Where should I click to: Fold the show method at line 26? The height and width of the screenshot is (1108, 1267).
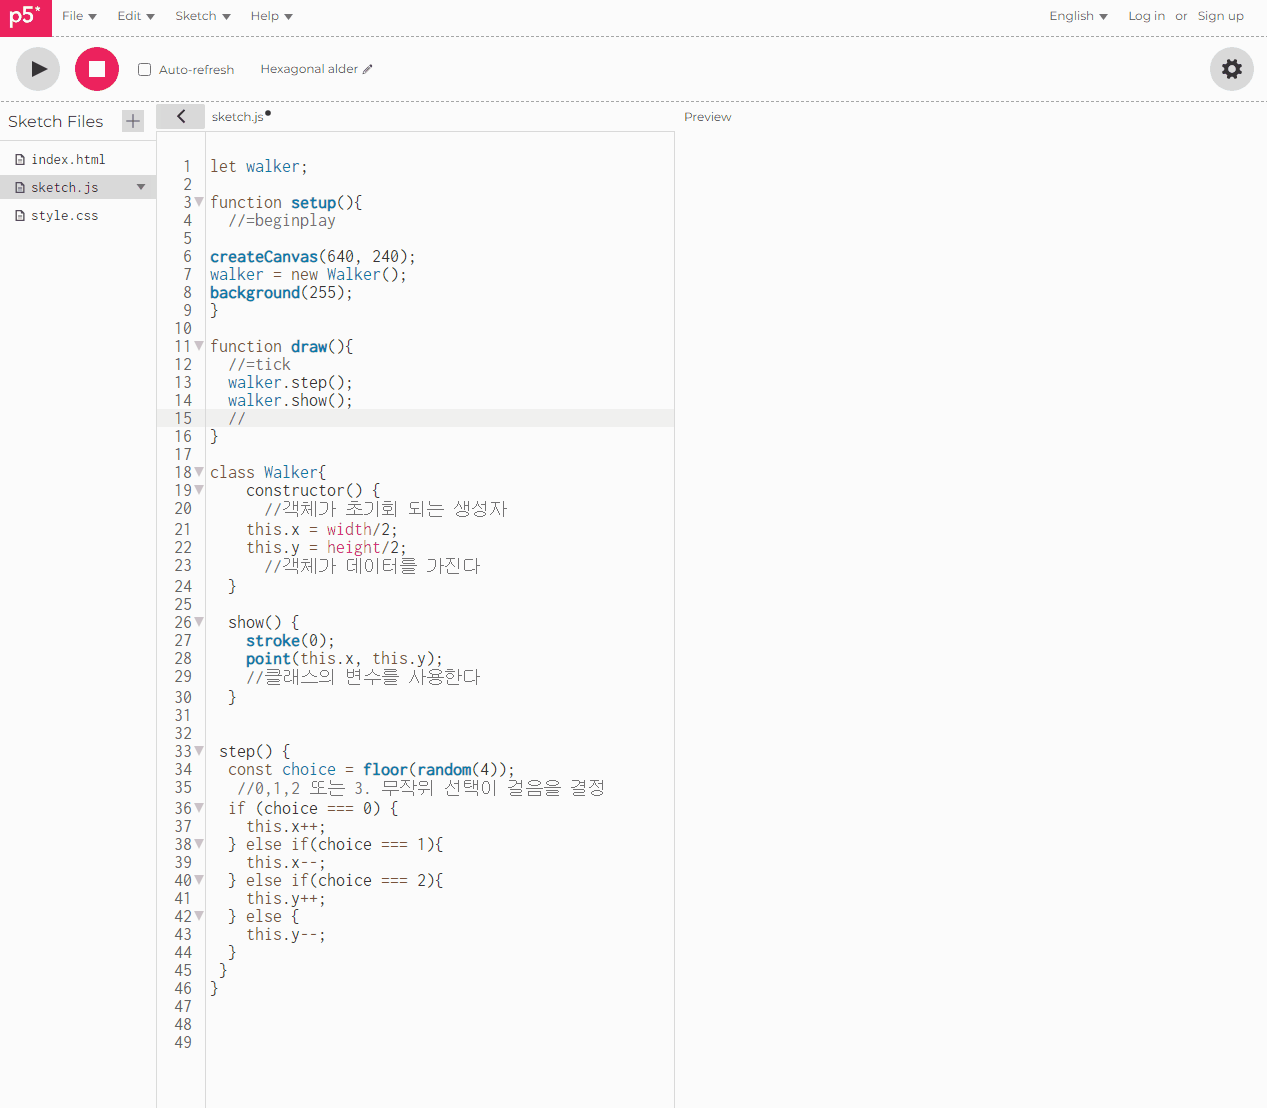(199, 622)
